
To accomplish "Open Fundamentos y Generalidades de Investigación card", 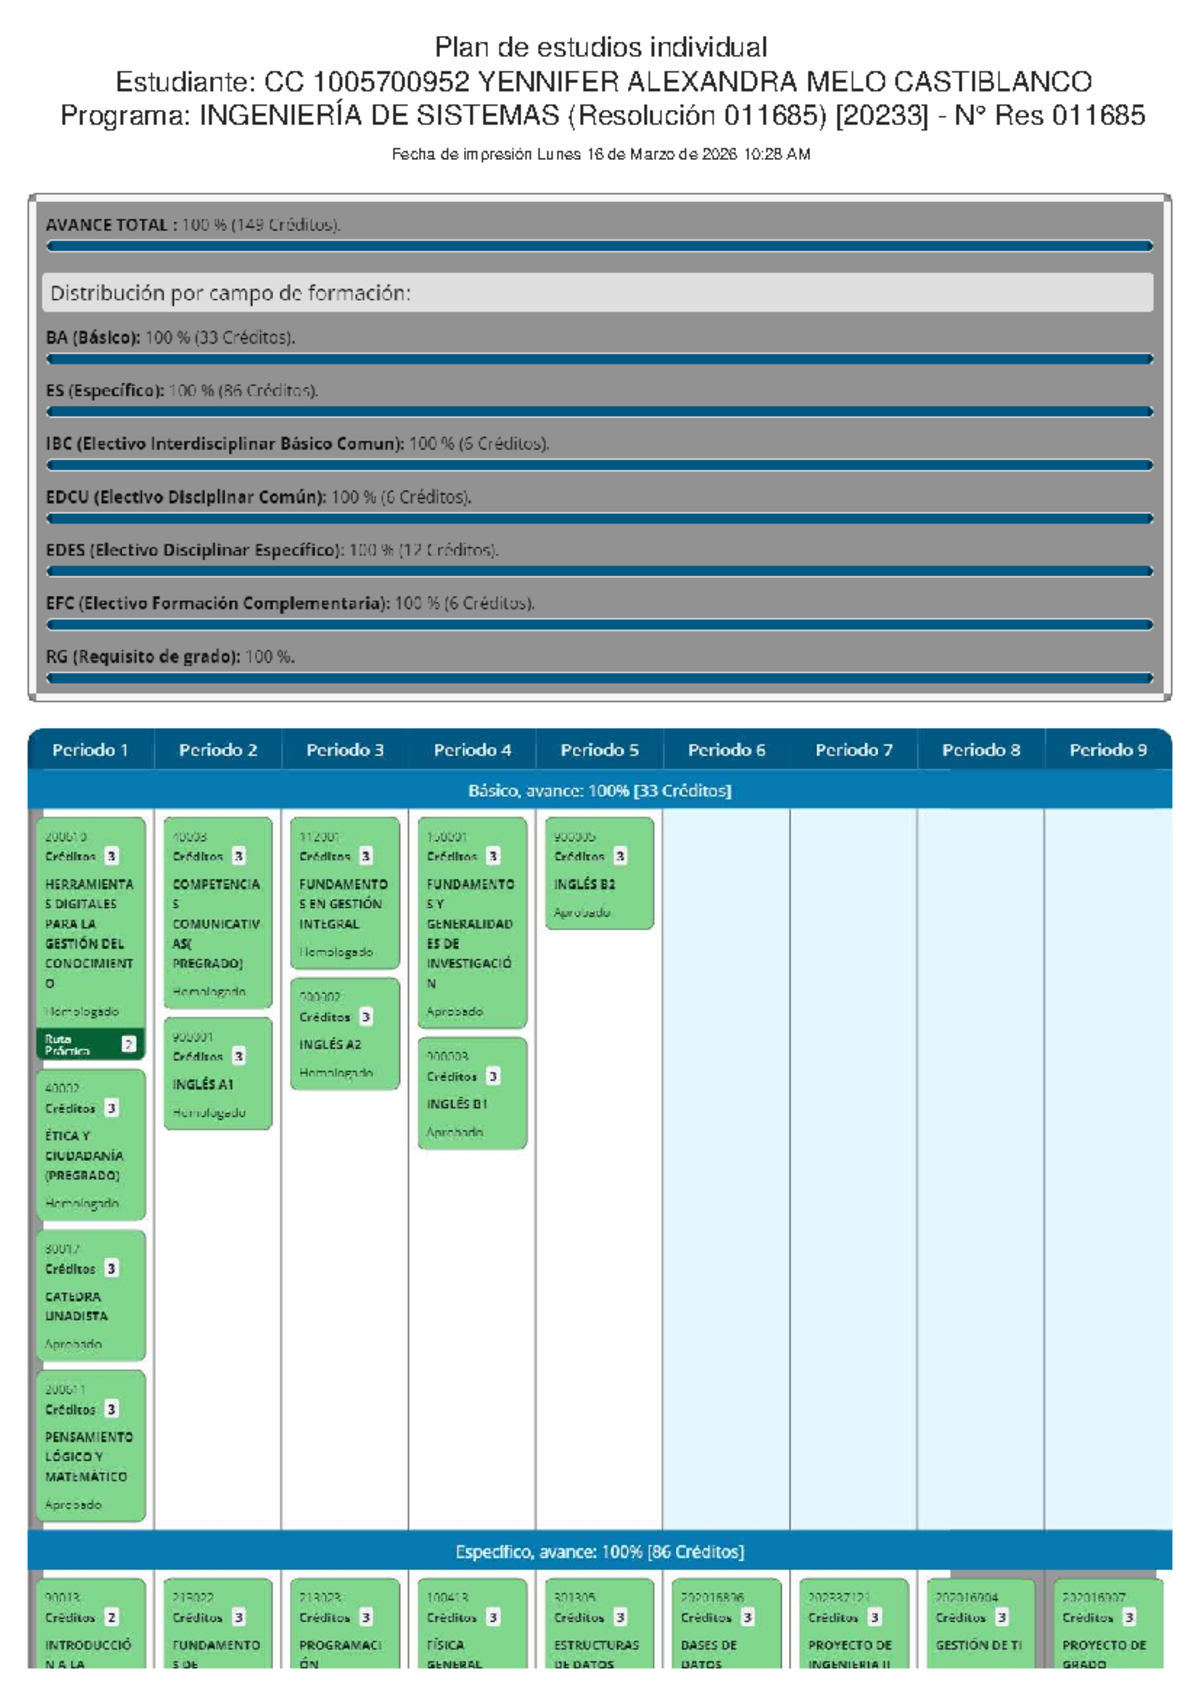I will click(x=472, y=922).
